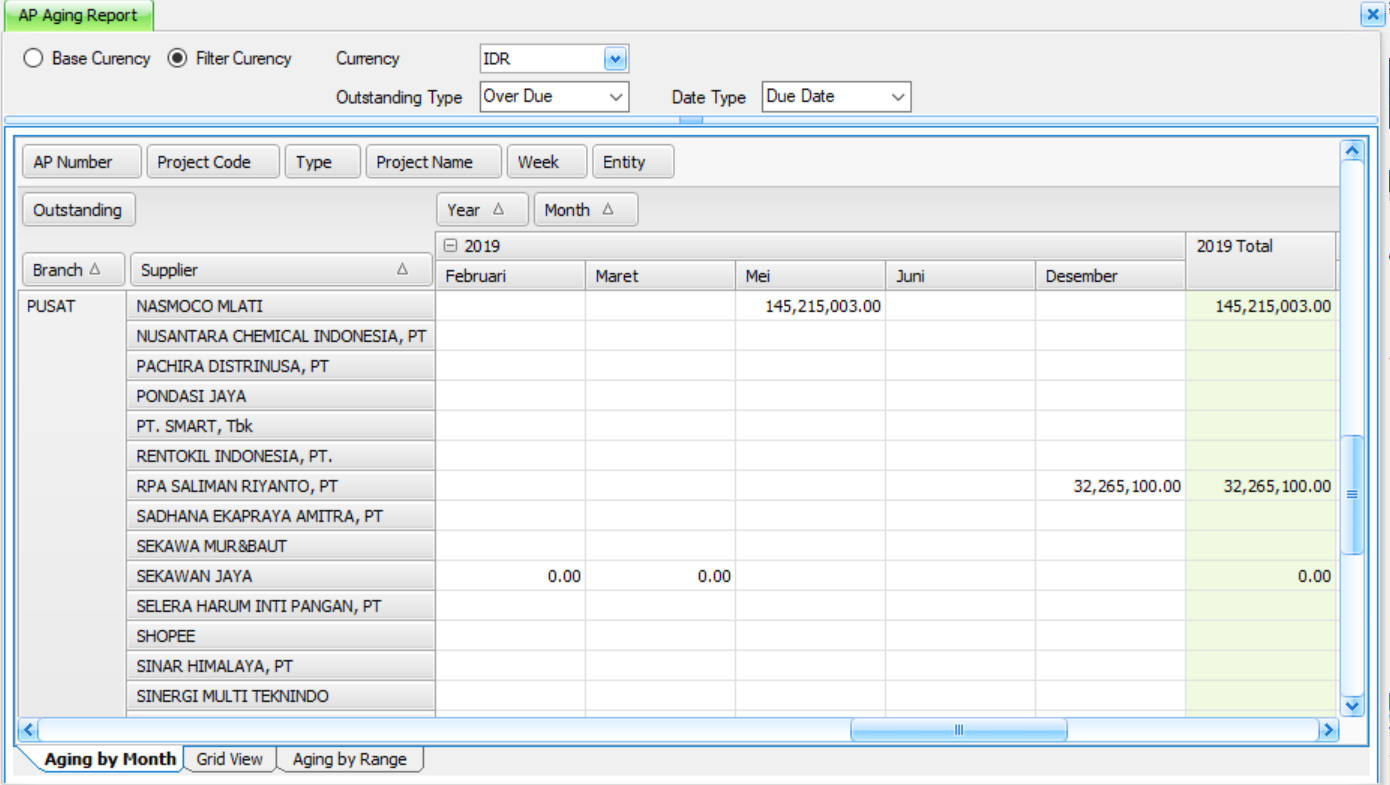Click SEKAWAN JAYA Februari 0.00 cell
The width and height of the screenshot is (1390, 785).
pos(510,576)
